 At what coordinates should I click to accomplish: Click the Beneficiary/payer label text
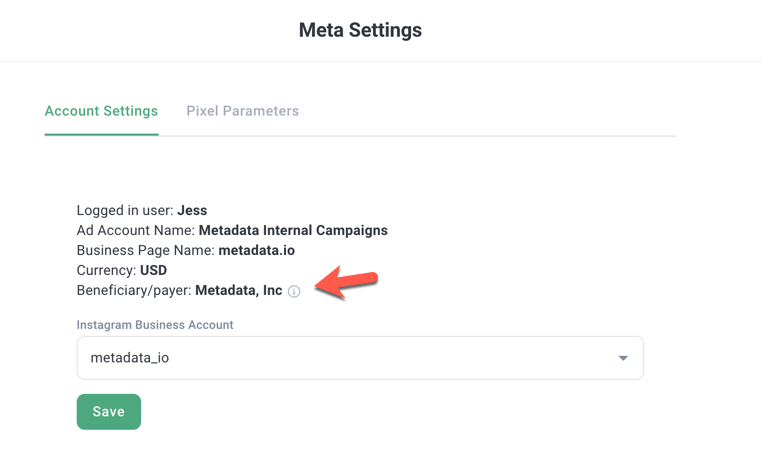133,291
